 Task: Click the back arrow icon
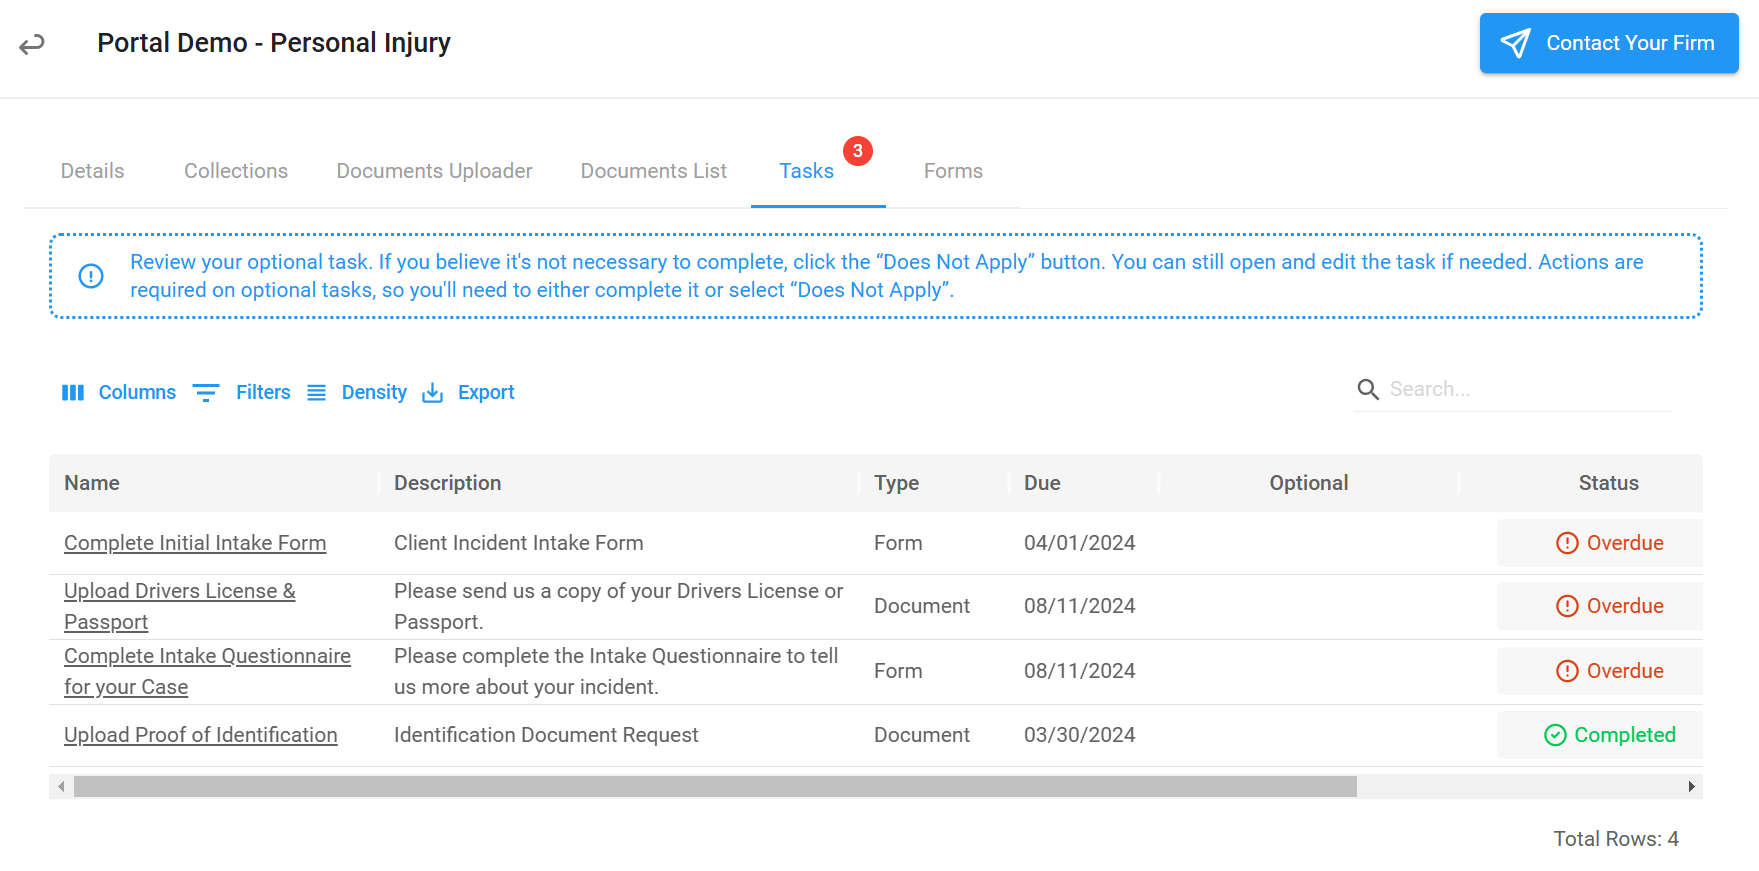coord(32,44)
